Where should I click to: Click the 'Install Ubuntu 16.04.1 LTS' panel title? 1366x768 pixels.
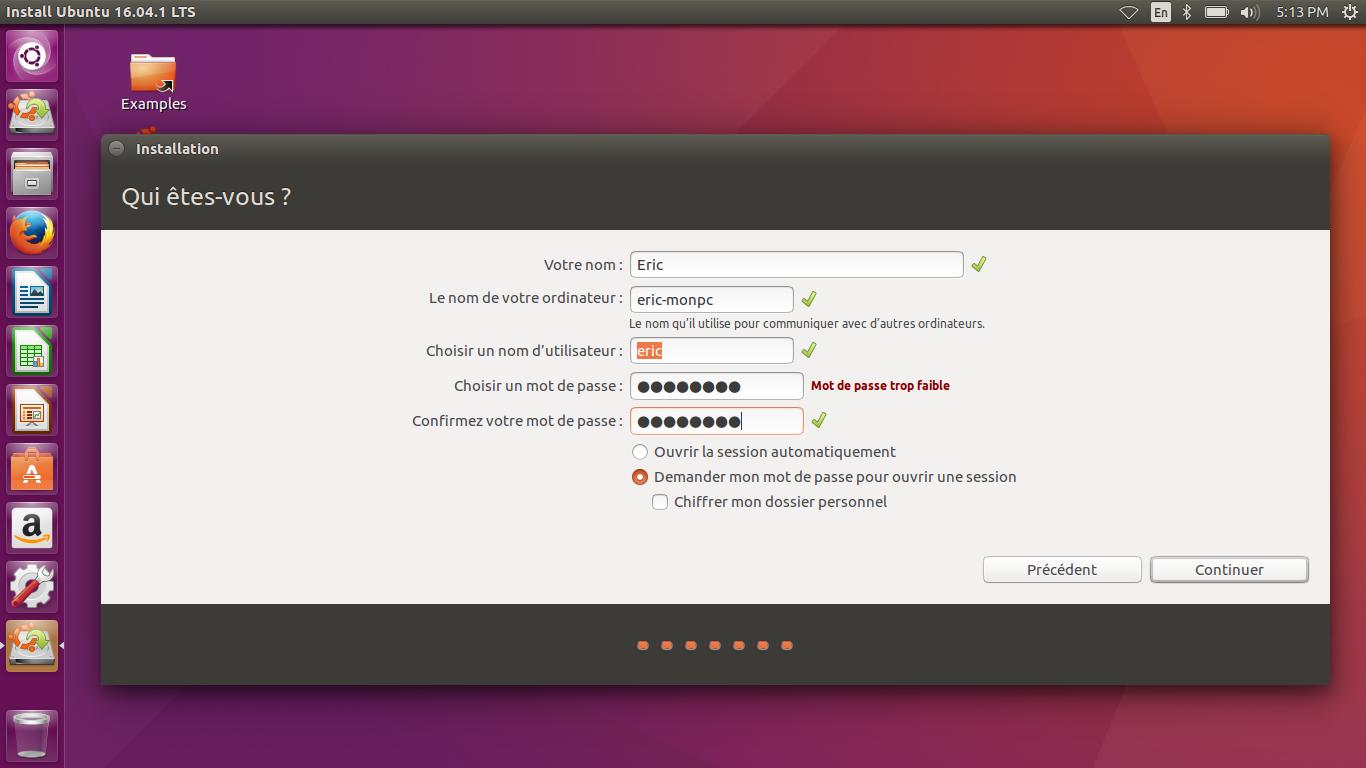pos(101,12)
